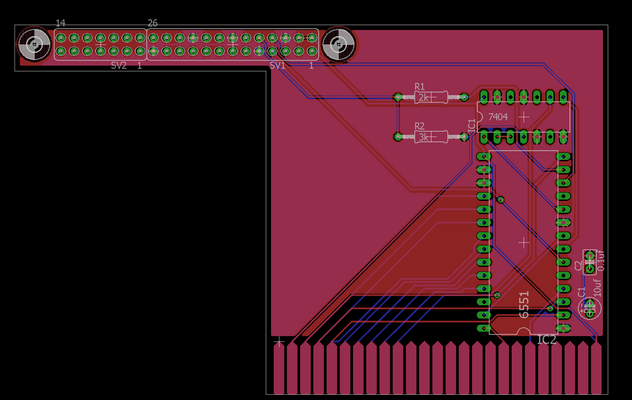Screen dimensions: 632x400
Task: Select capacitor C2 0.1uF
Action: [590, 263]
